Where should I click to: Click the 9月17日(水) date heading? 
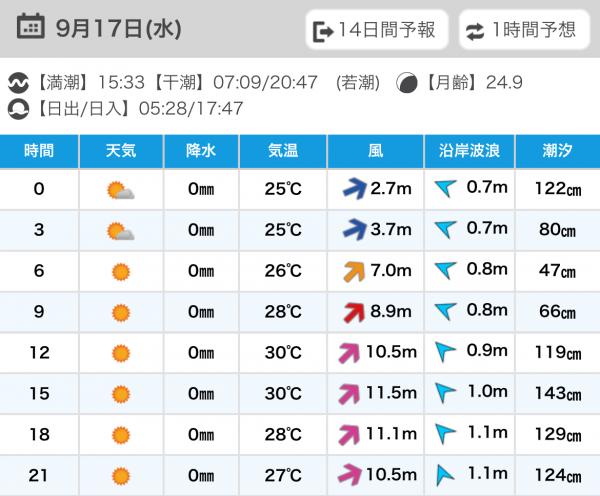click(x=119, y=28)
